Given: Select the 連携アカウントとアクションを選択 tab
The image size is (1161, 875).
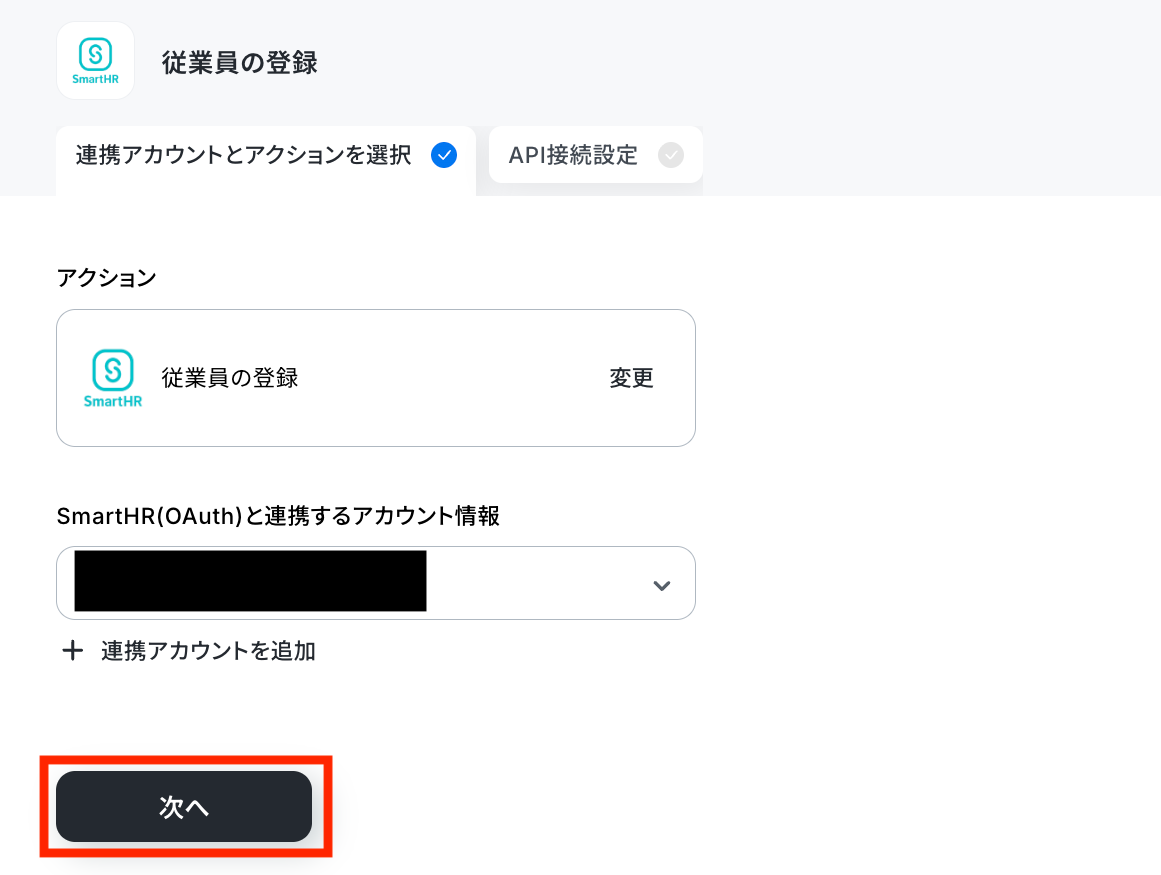Looking at the screenshot, I should 266,159.
